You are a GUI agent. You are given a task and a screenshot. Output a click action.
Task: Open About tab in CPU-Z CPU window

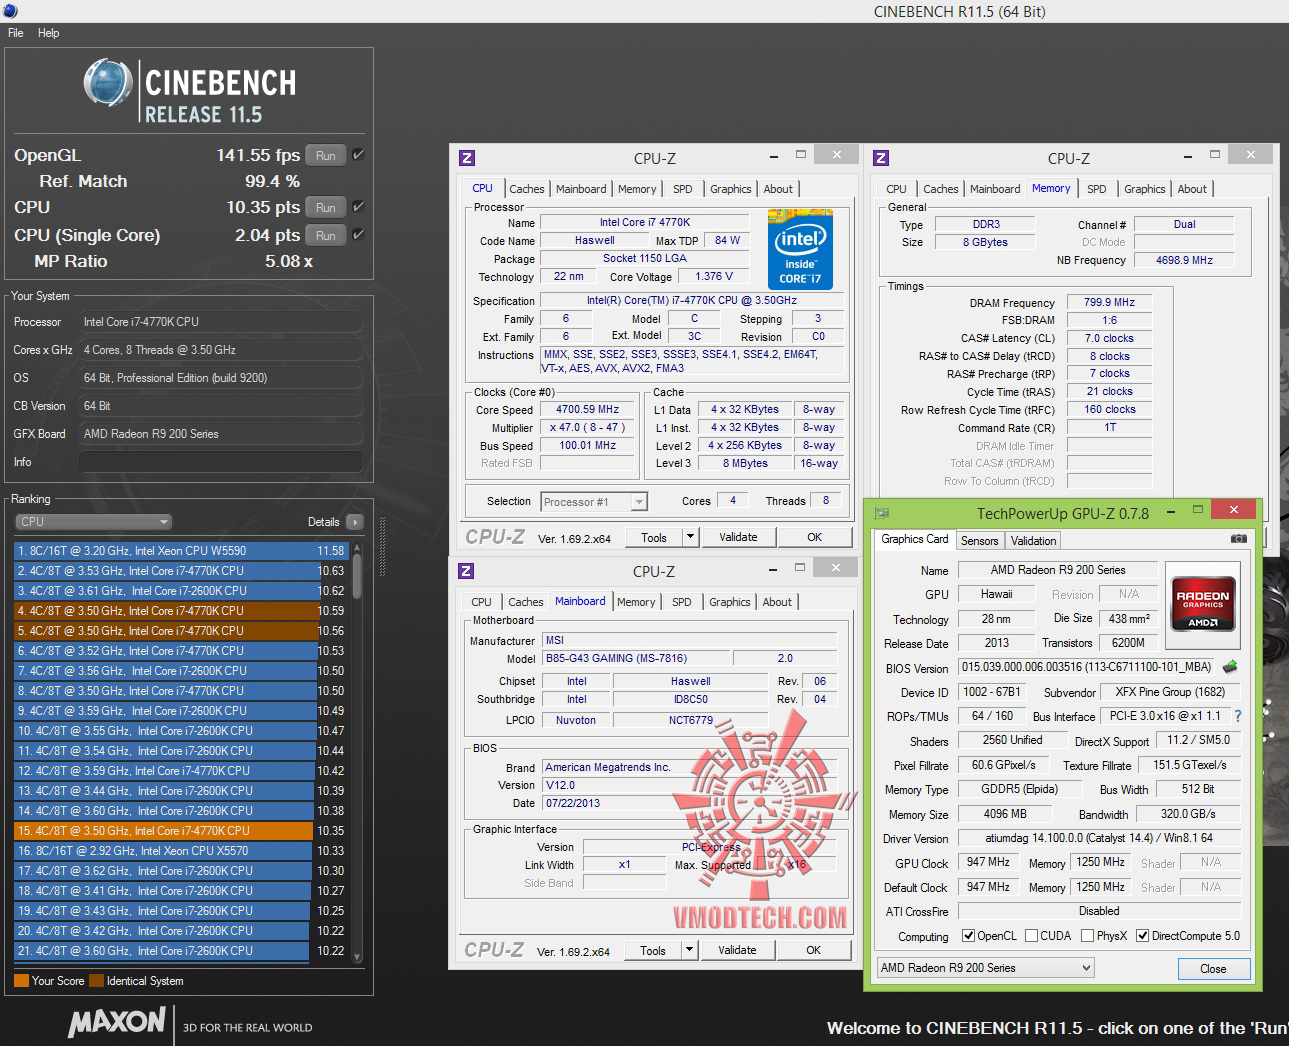pos(778,189)
